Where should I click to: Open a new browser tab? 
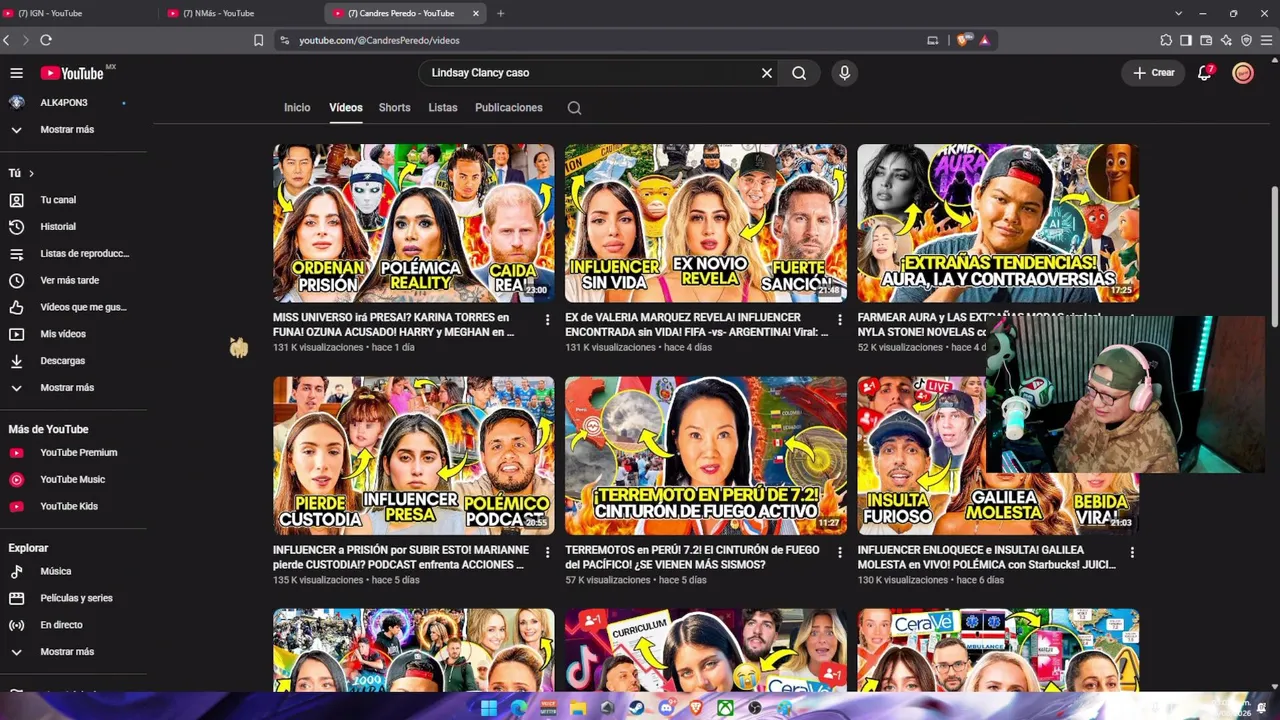click(501, 13)
